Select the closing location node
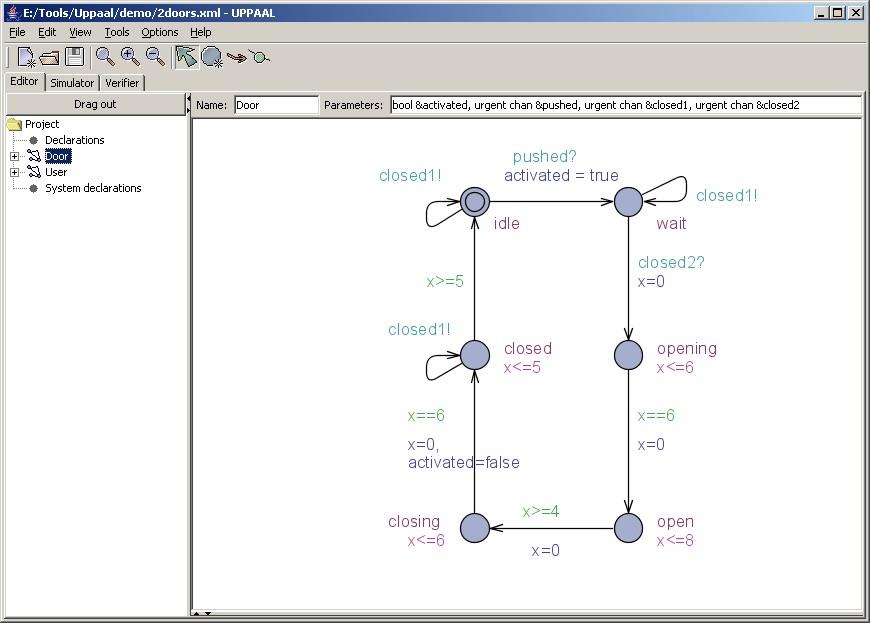 point(475,528)
